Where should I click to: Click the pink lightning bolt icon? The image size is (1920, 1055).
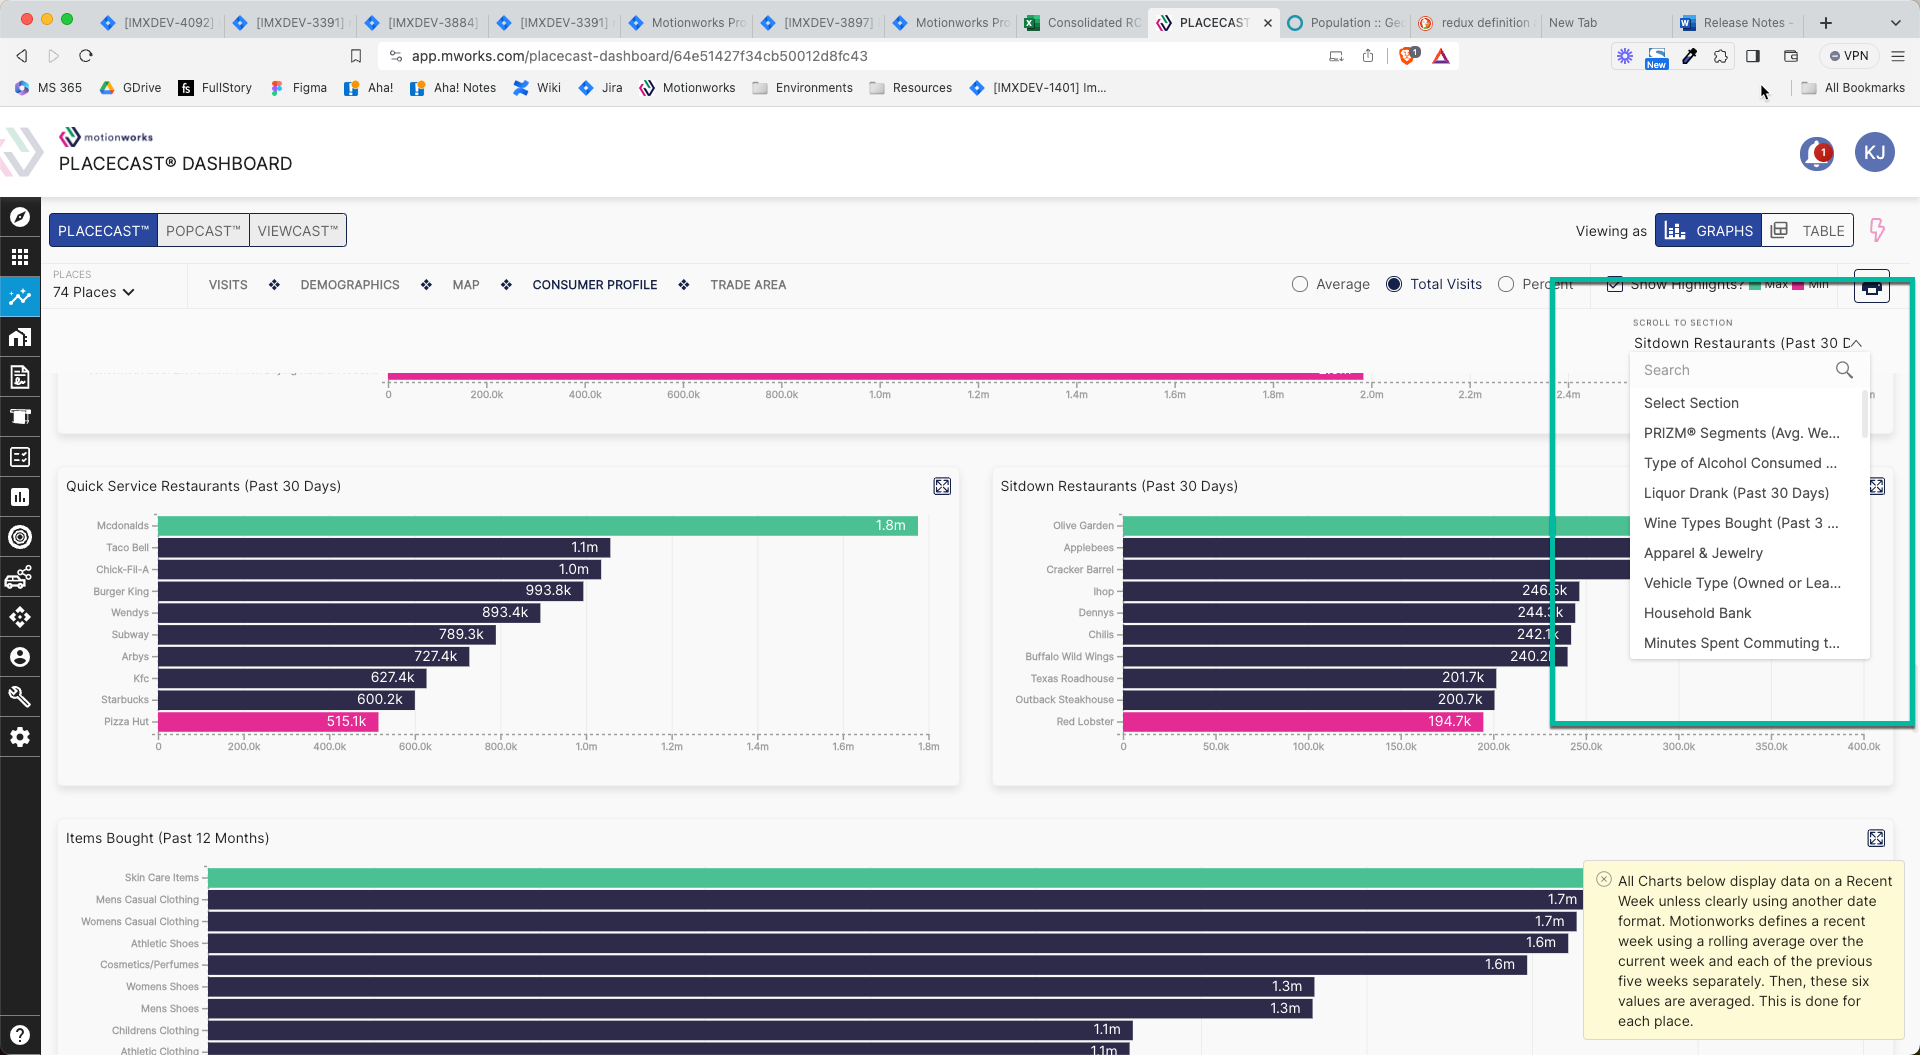(x=1877, y=230)
